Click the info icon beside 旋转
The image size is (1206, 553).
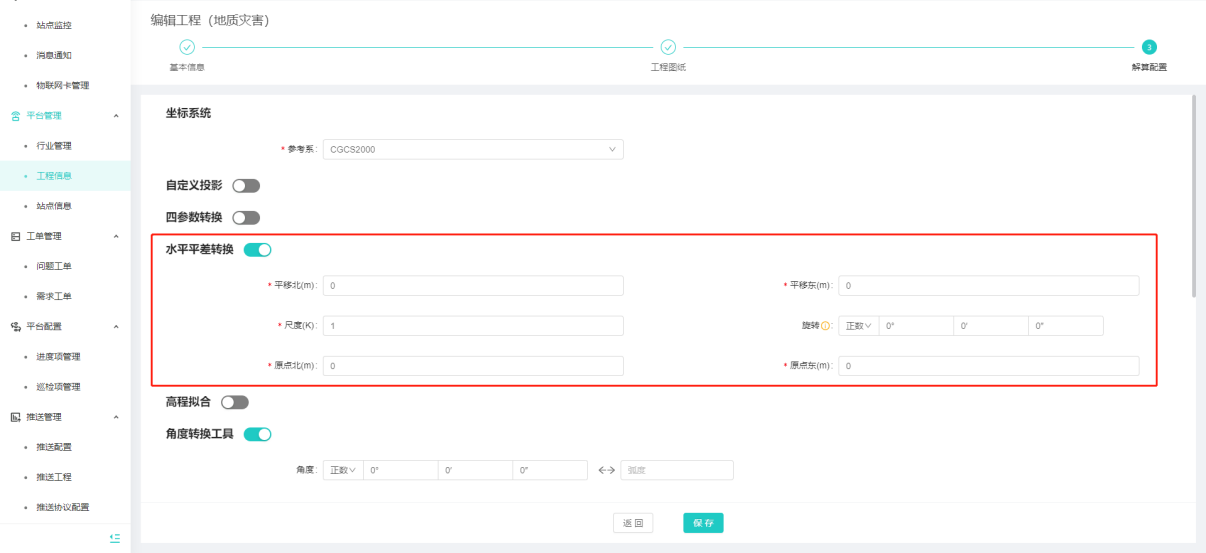826,326
